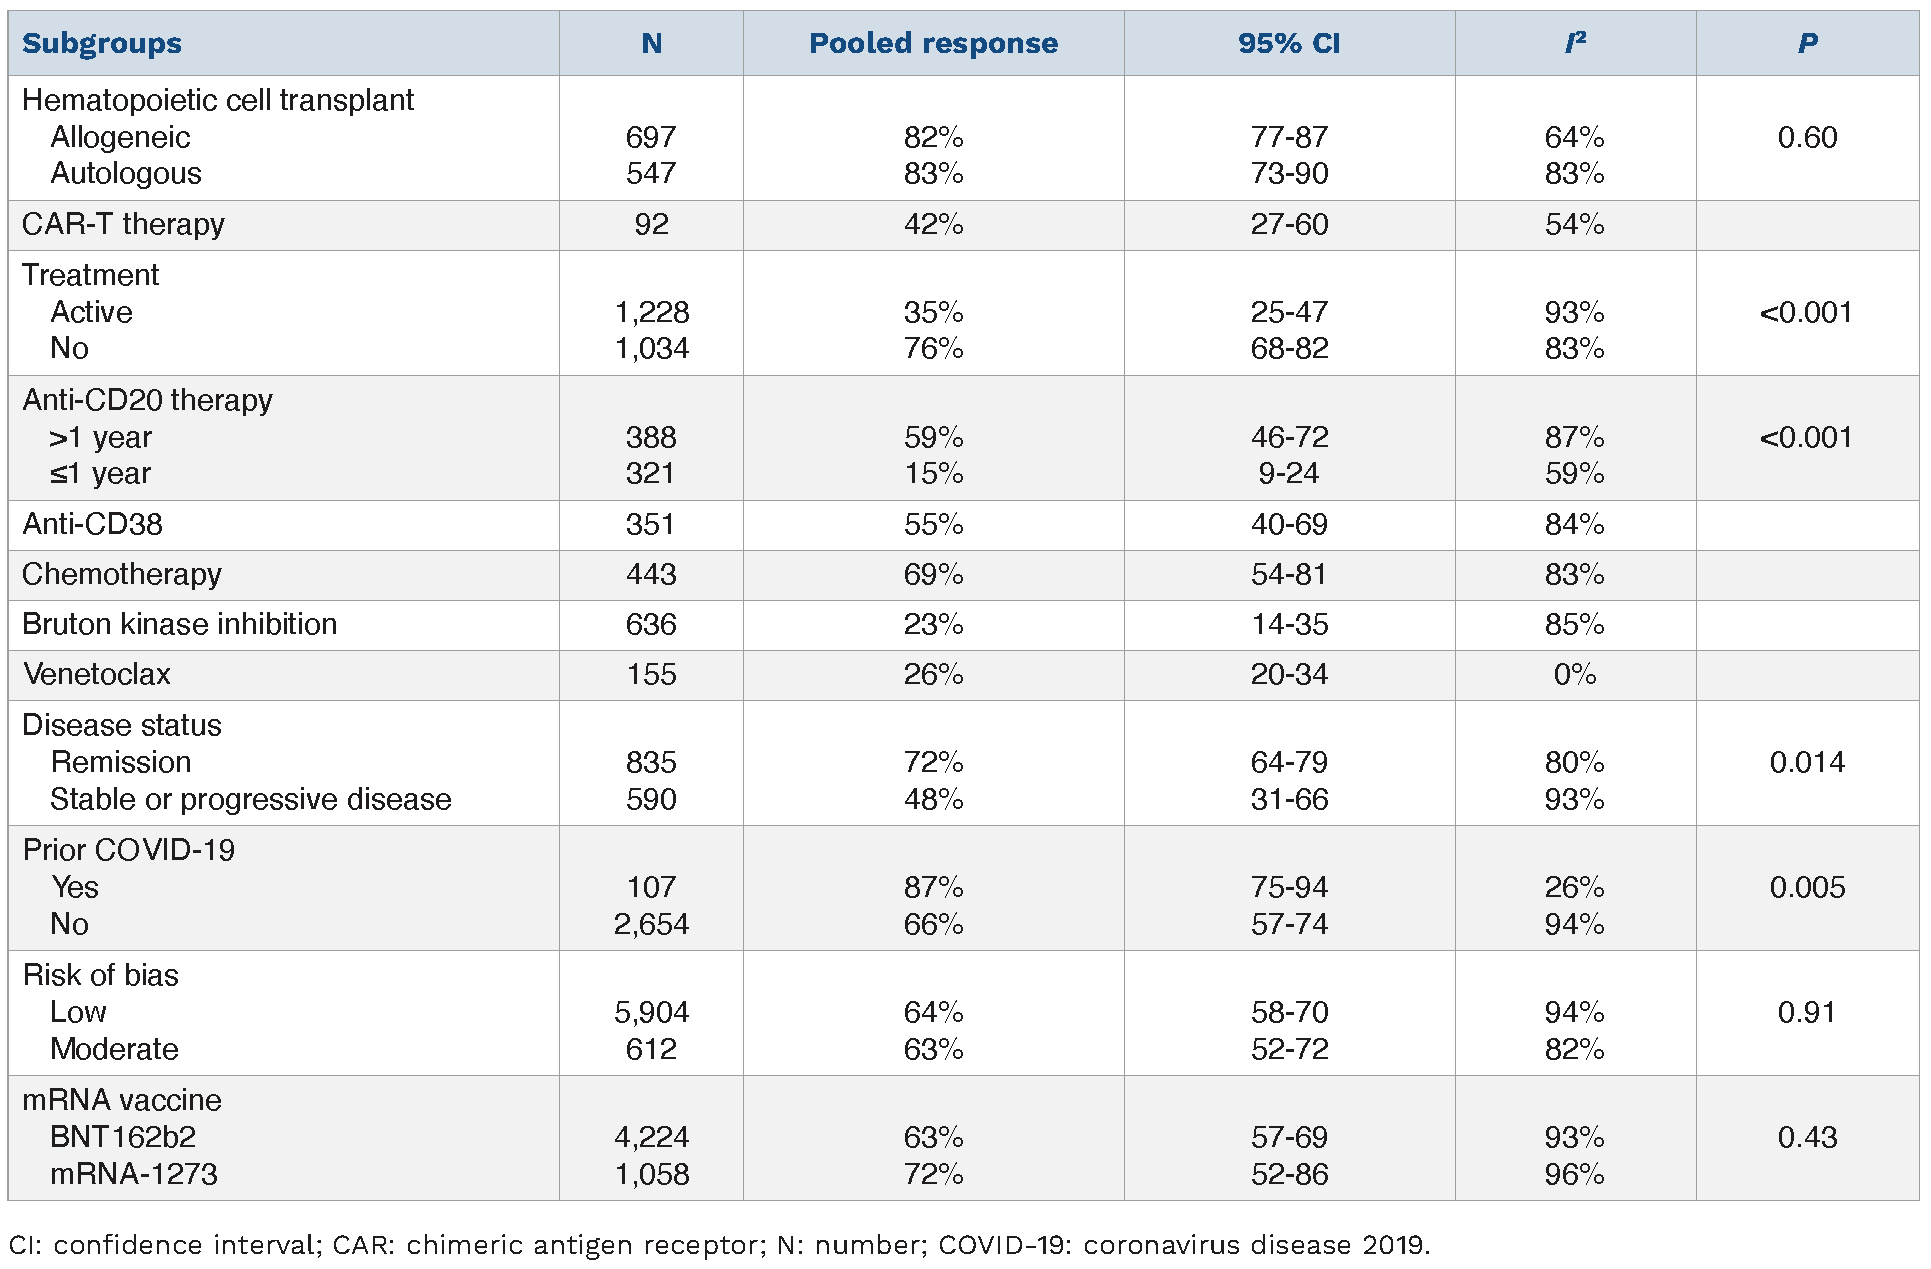Select the I² column header
The width and height of the screenshot is (1931, 1269).
pos(1575,44)
